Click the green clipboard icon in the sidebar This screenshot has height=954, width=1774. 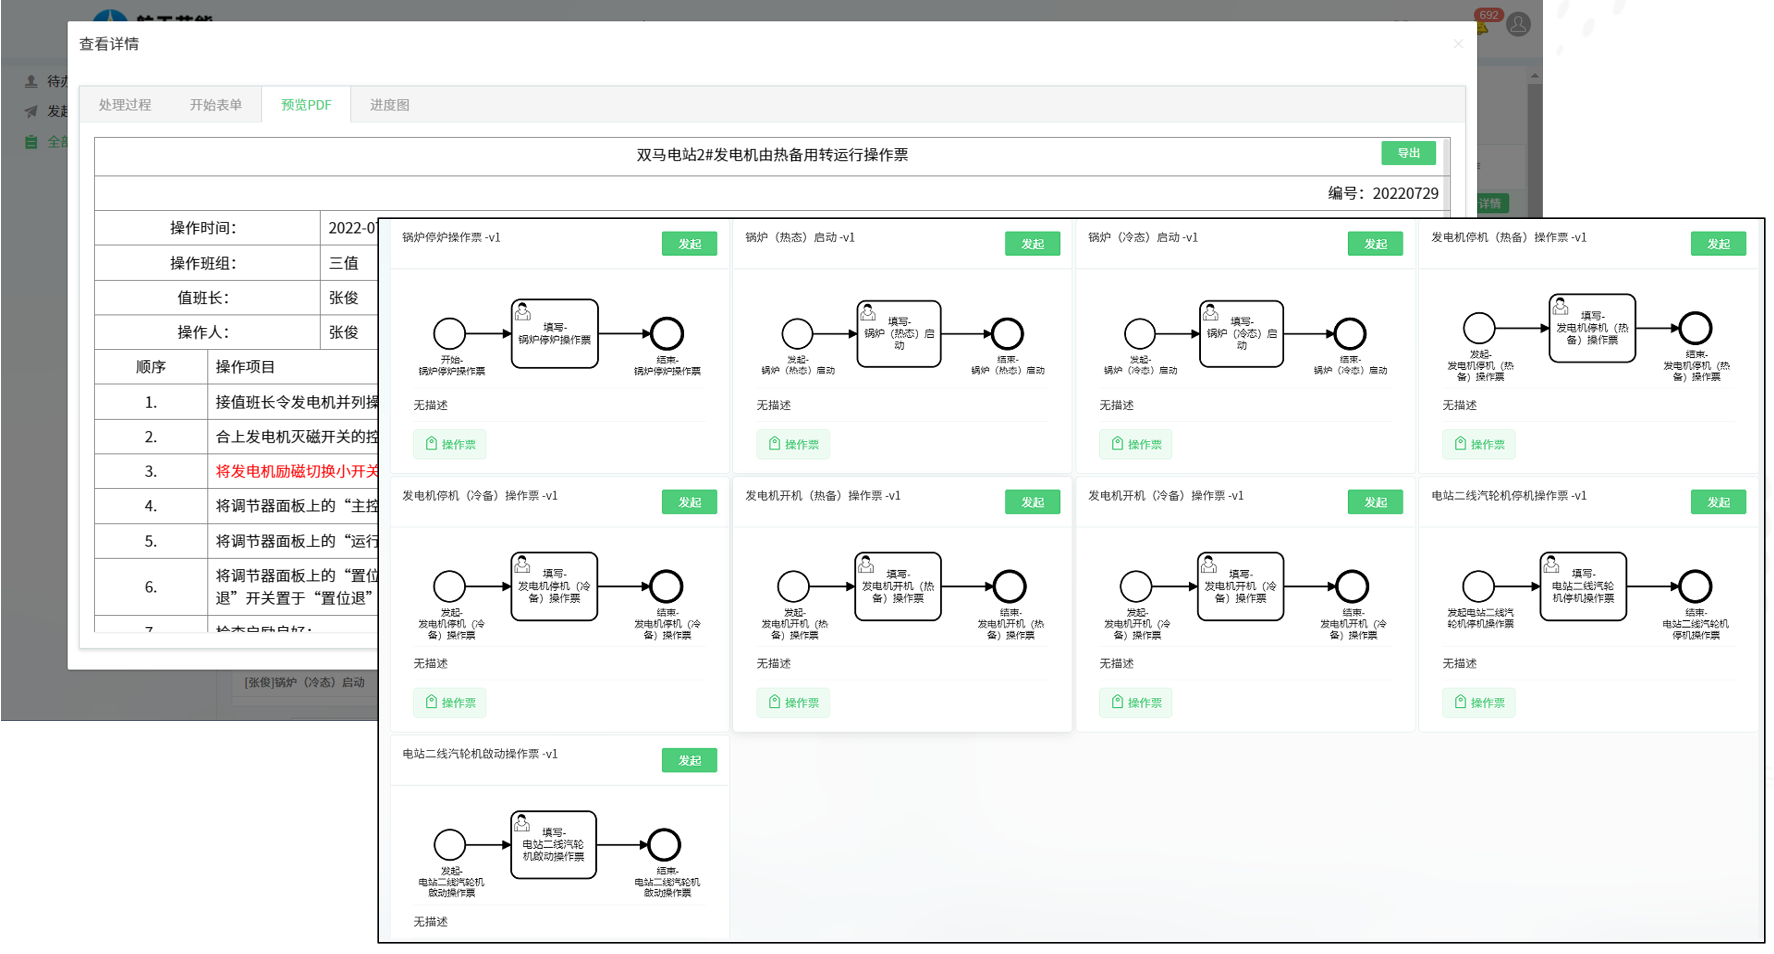coord(31,142)
